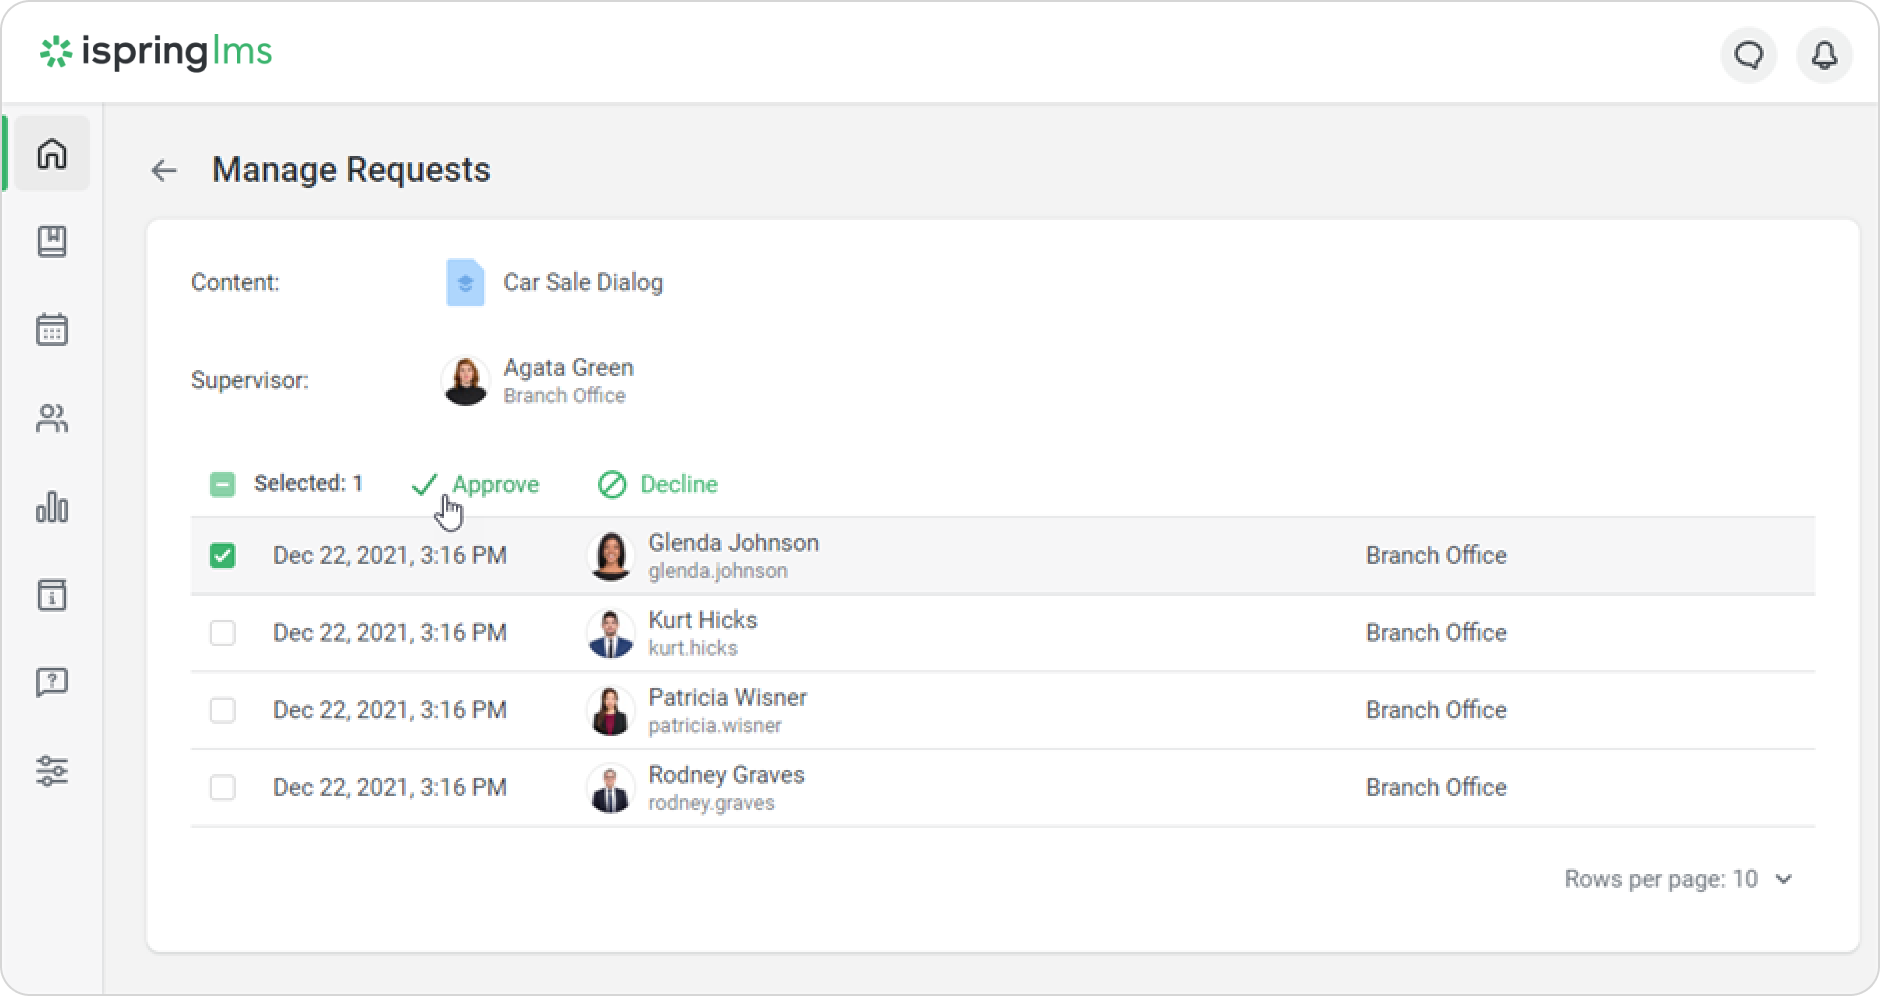
Task: Decline the selected request
Action: [x=658, y=485]
